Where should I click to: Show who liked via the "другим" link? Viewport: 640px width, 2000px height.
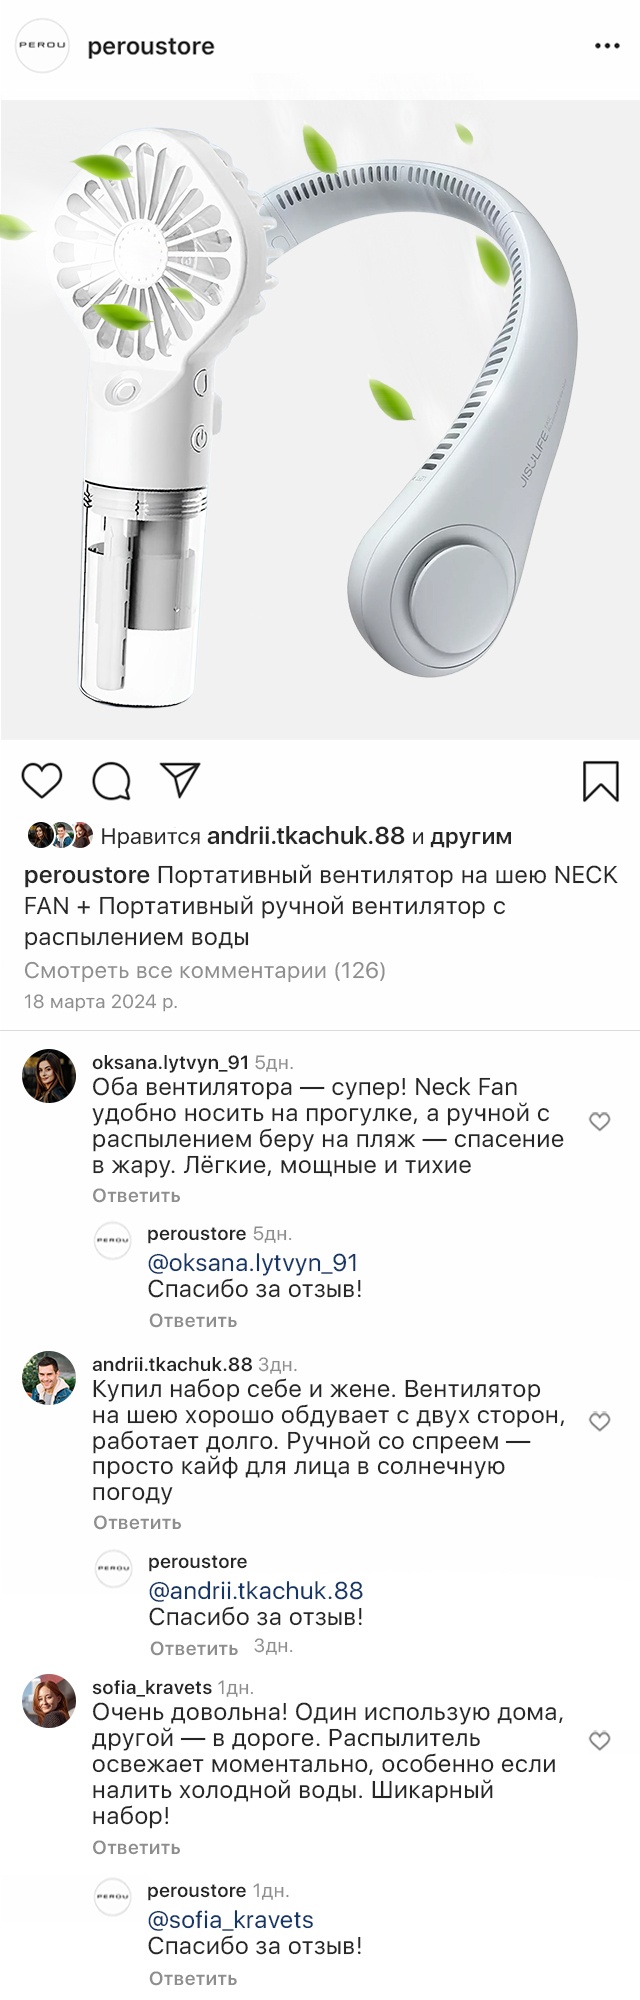pyautogui.click(x=471, y=836)
